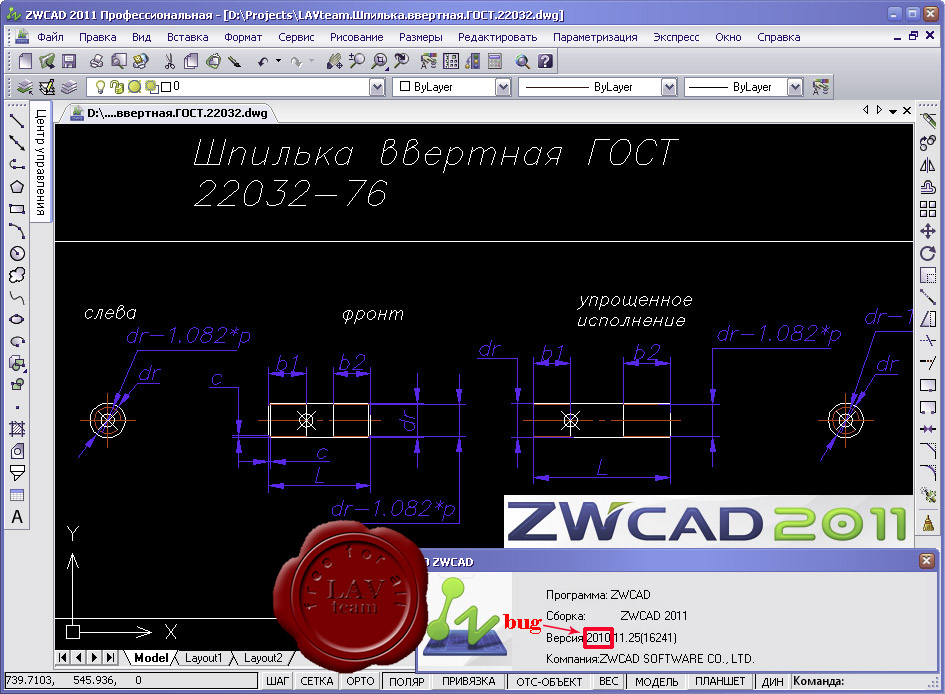Open the document tabs list arrow

[893, 111]
